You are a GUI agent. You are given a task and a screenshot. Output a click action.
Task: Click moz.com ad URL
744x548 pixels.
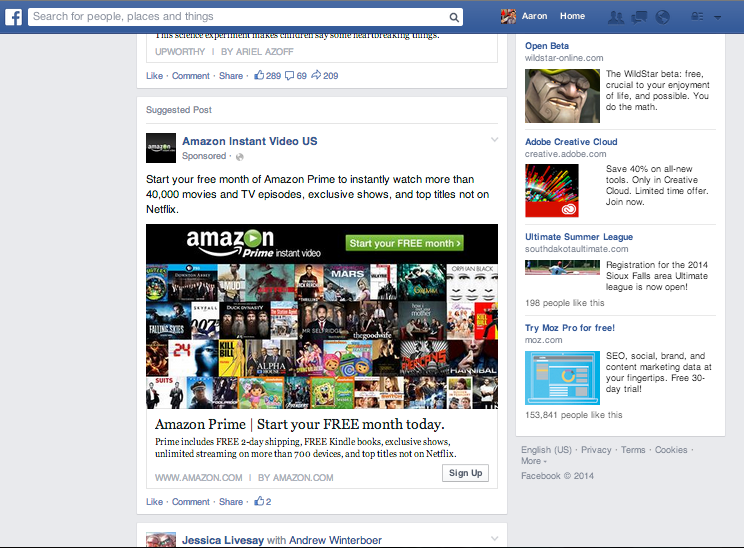[x=543, y=340]
